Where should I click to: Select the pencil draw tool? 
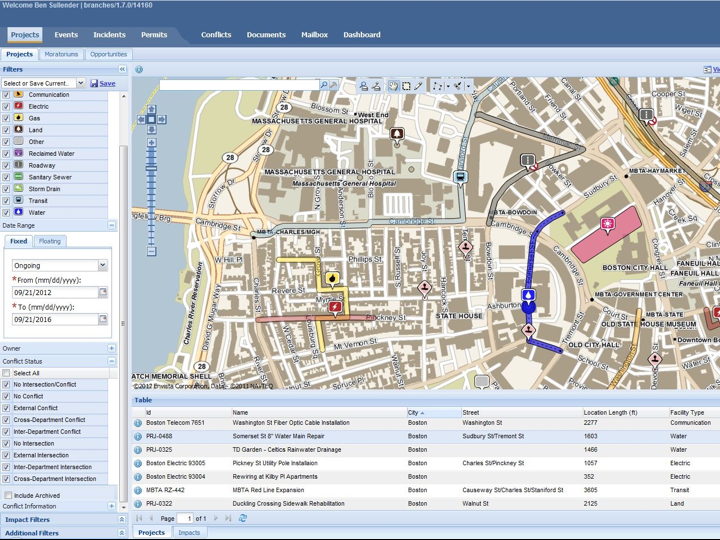(x=418, y=86)
